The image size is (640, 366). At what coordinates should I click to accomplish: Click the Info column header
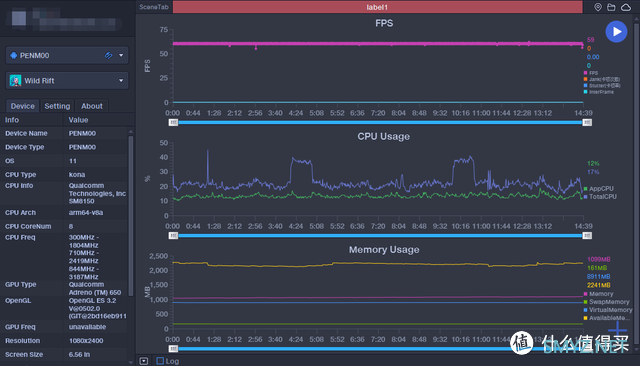coord(12,120)
